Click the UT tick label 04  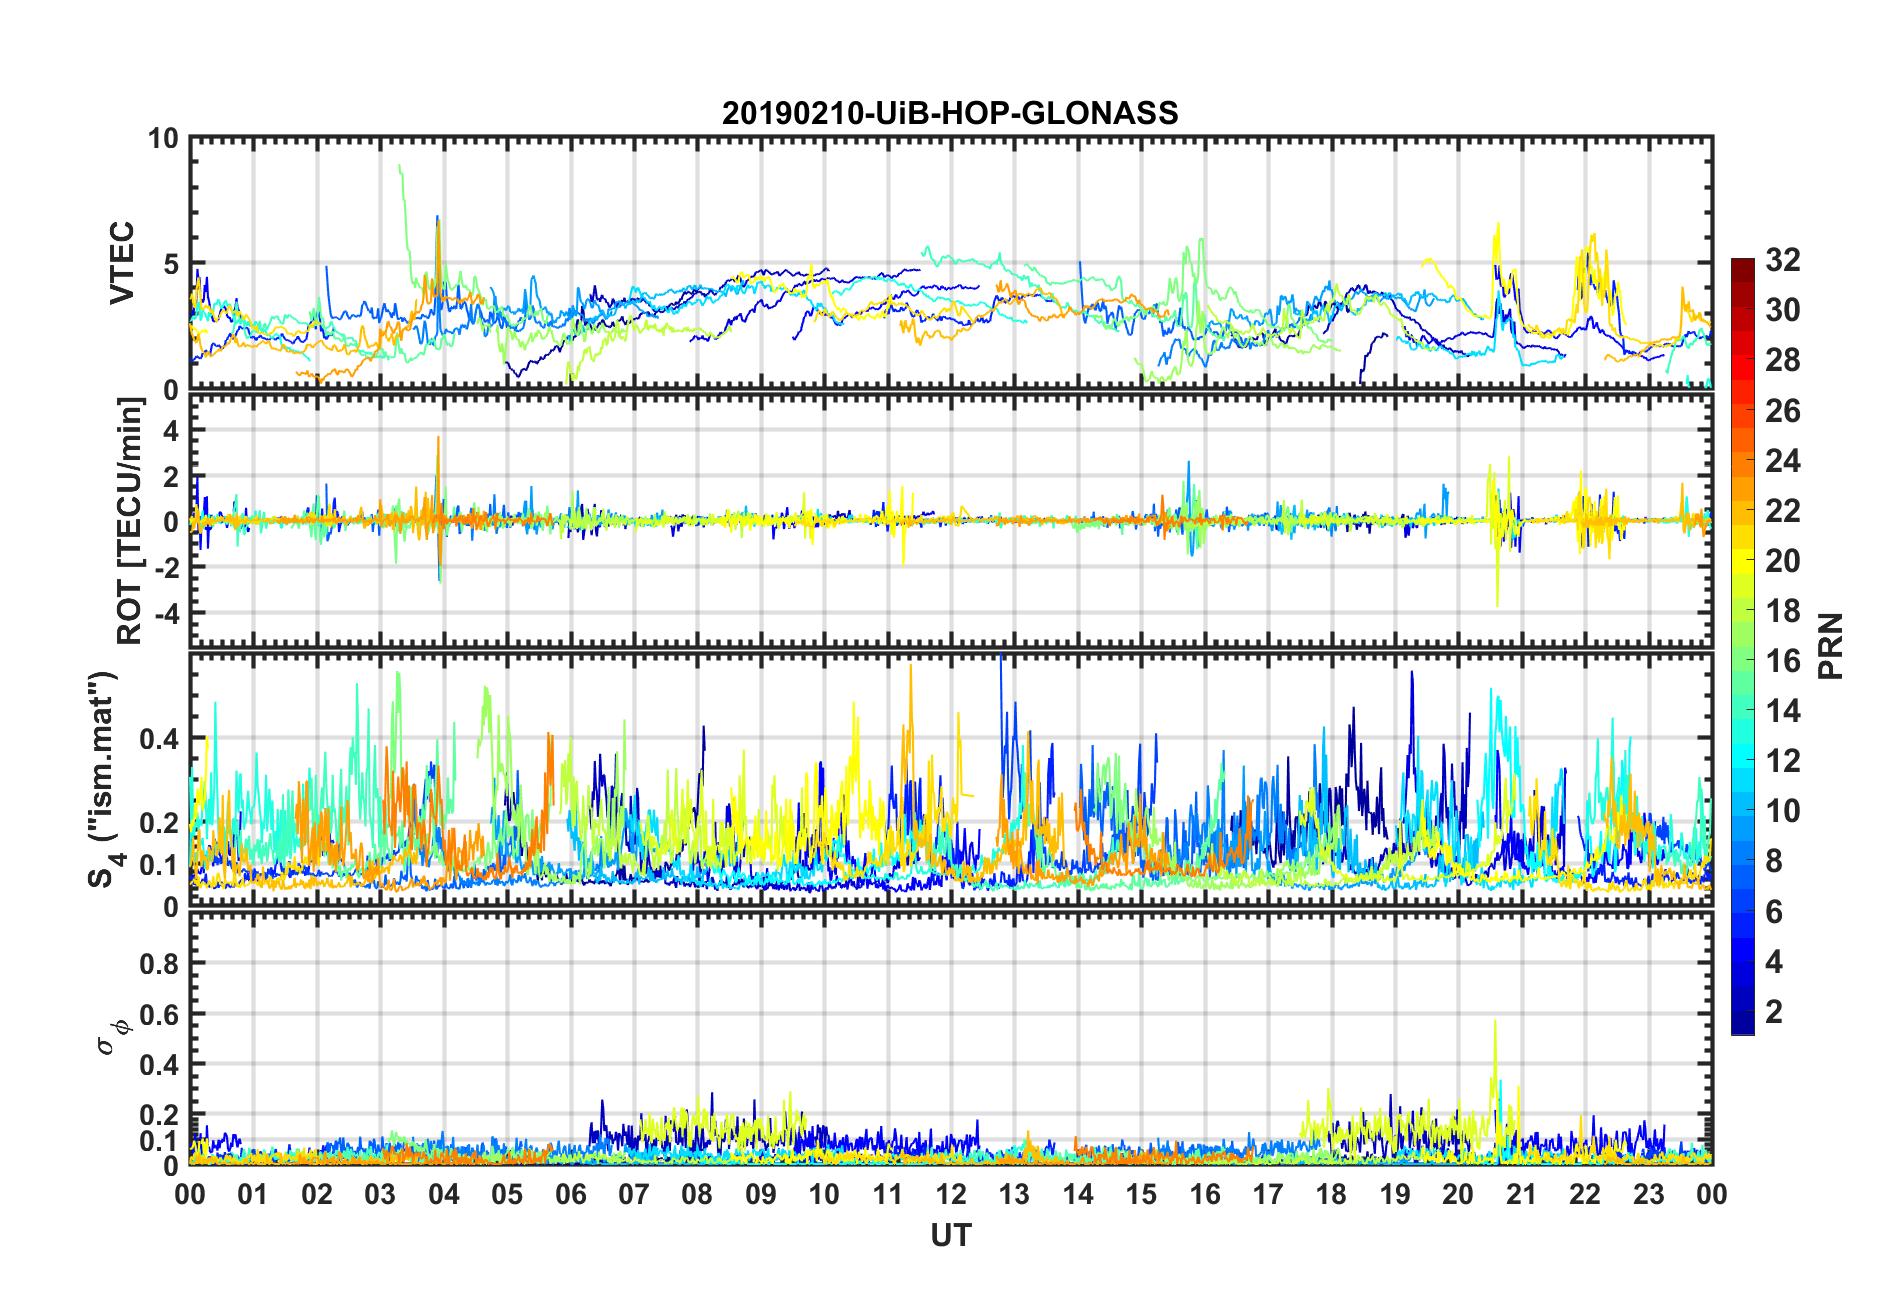click(x=443, y=1194)
